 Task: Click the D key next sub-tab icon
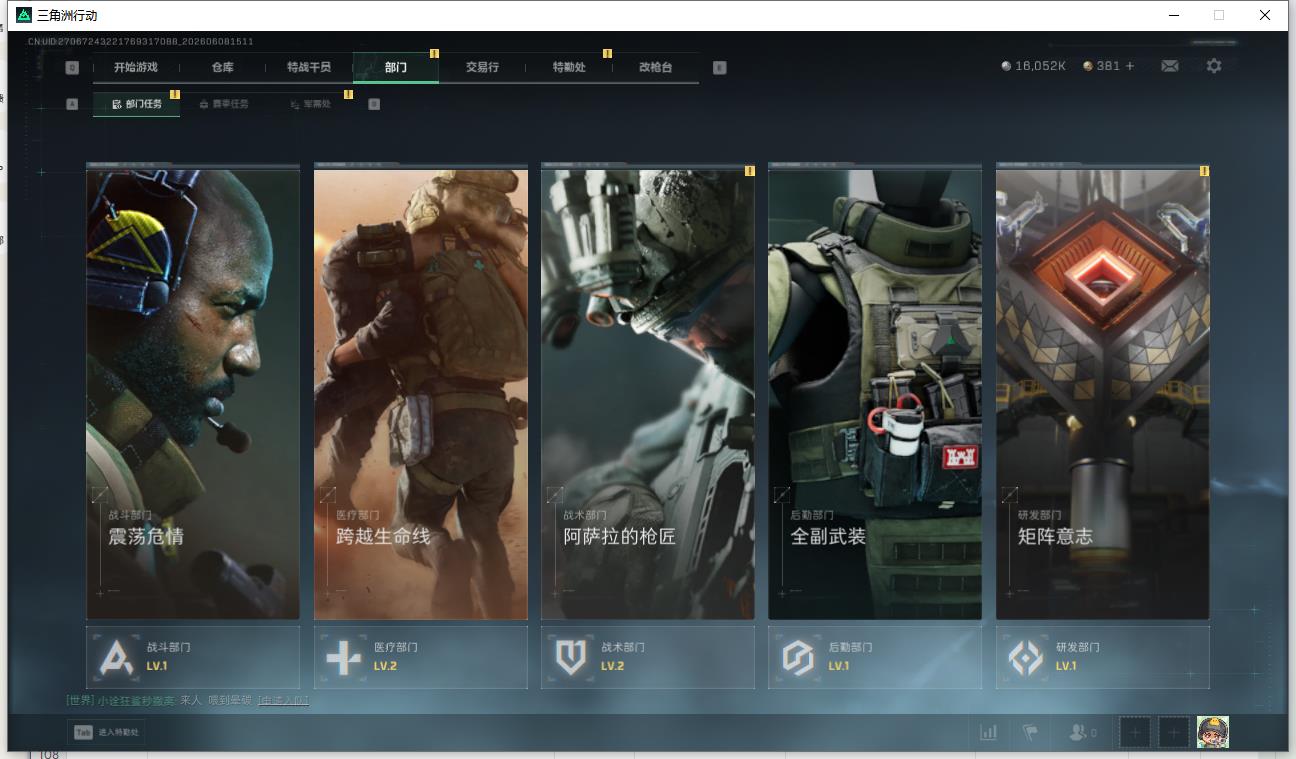(374, 104)
